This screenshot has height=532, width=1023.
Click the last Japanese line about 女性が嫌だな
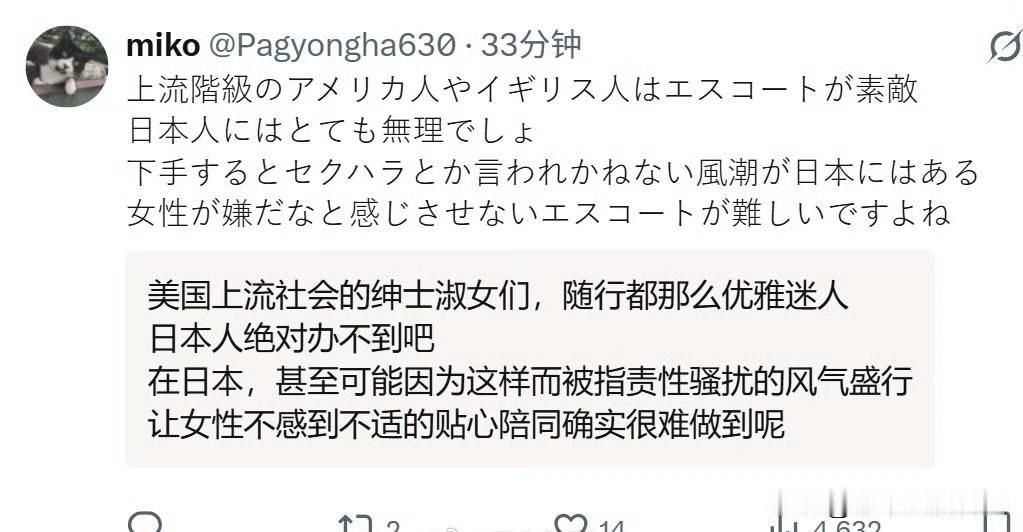[x=539, y=213]
